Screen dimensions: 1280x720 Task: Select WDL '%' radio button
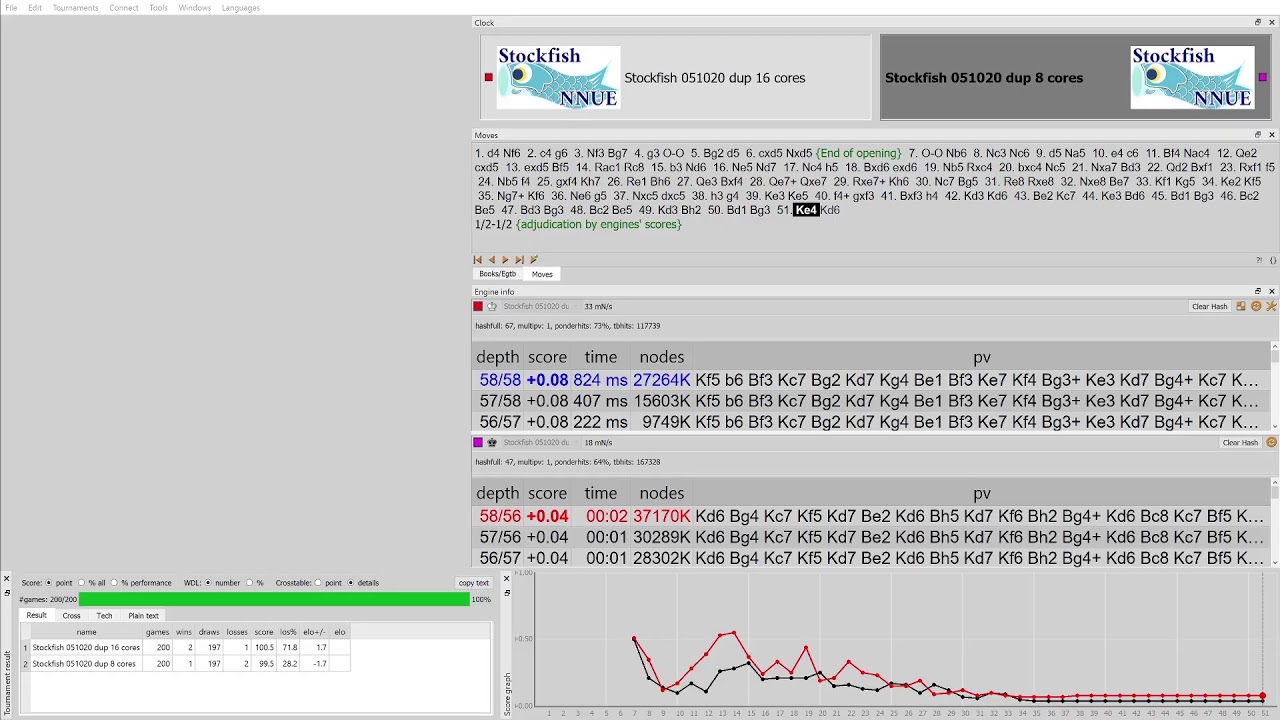point(249,583)
